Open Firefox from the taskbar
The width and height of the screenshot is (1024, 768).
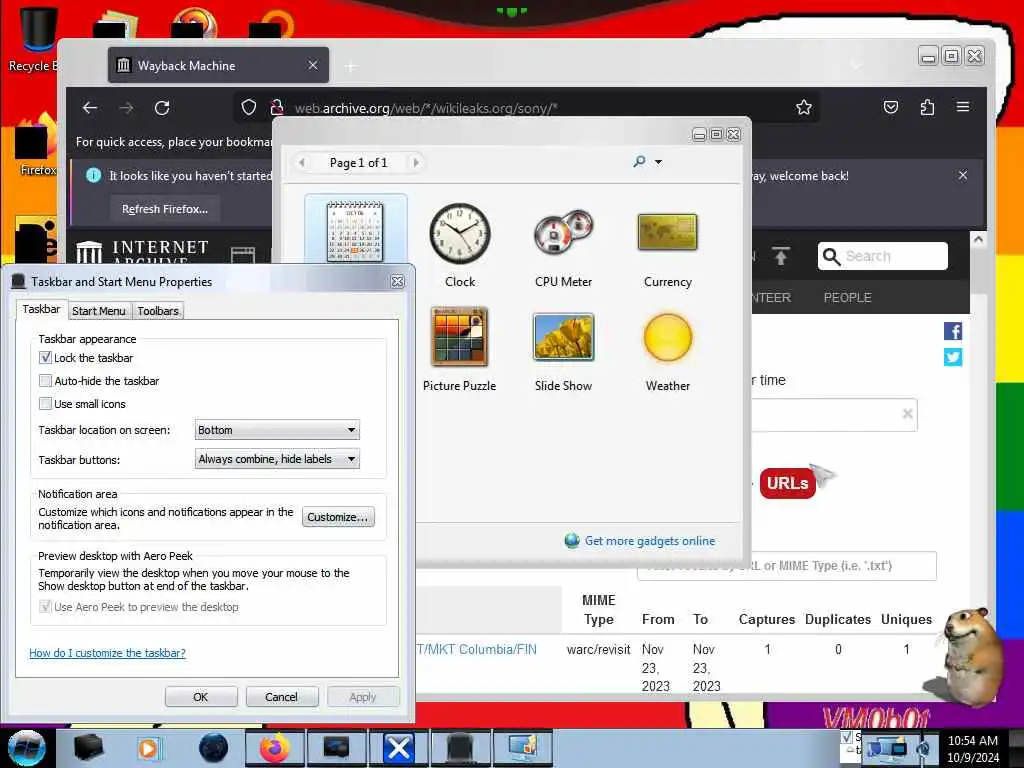coord(274,748)
